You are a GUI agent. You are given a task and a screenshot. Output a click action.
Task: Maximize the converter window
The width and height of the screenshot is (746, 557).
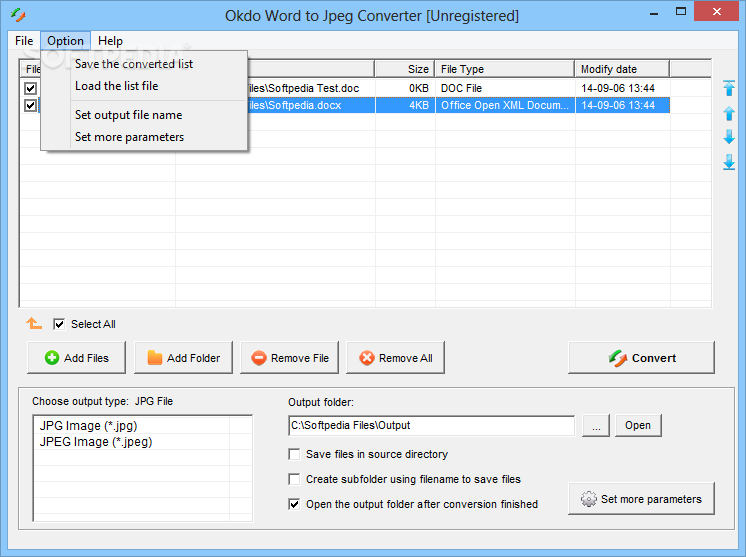coord(681,11)
